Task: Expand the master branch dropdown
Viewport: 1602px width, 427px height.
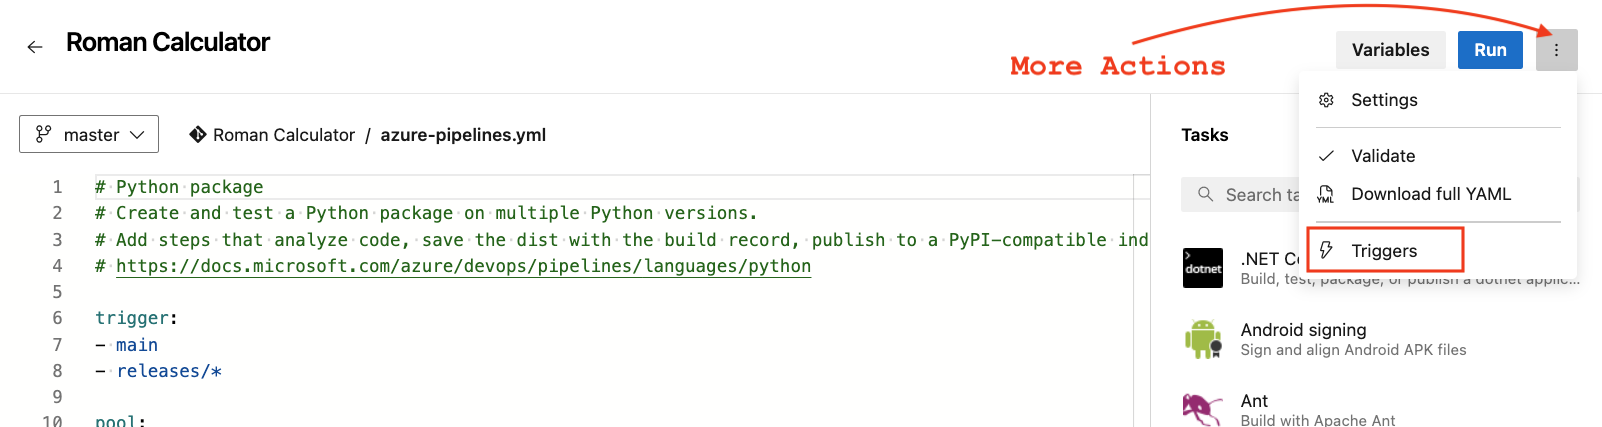Action: point(89,135)
